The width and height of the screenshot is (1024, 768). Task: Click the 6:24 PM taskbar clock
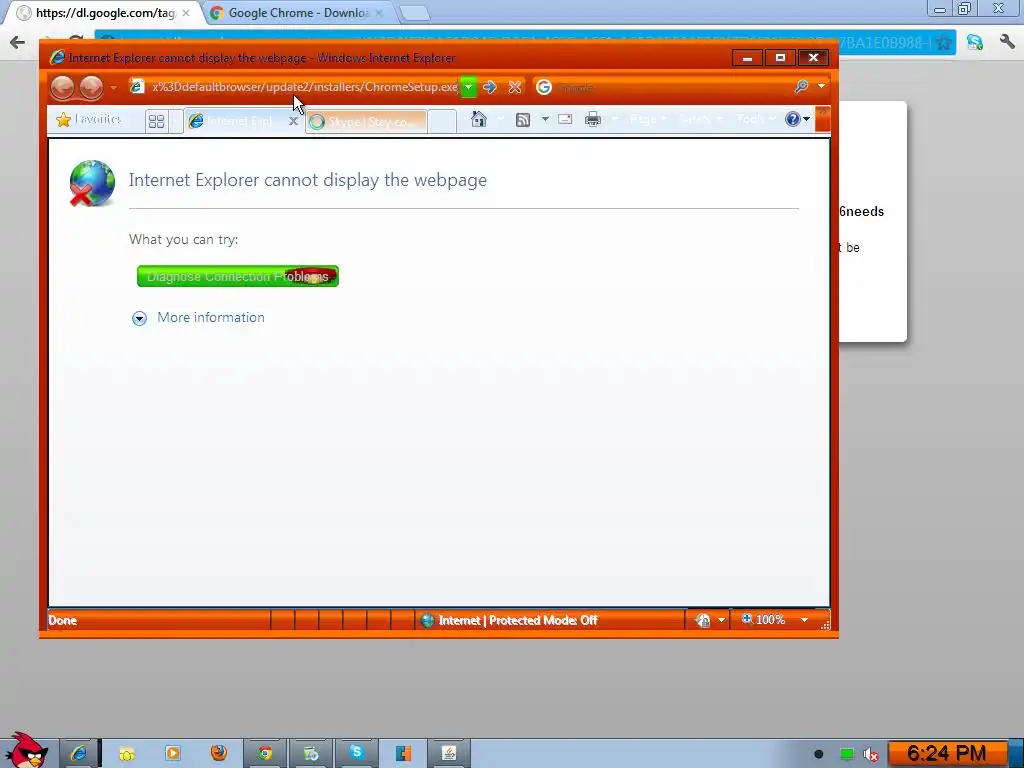[x=947, y=754]
